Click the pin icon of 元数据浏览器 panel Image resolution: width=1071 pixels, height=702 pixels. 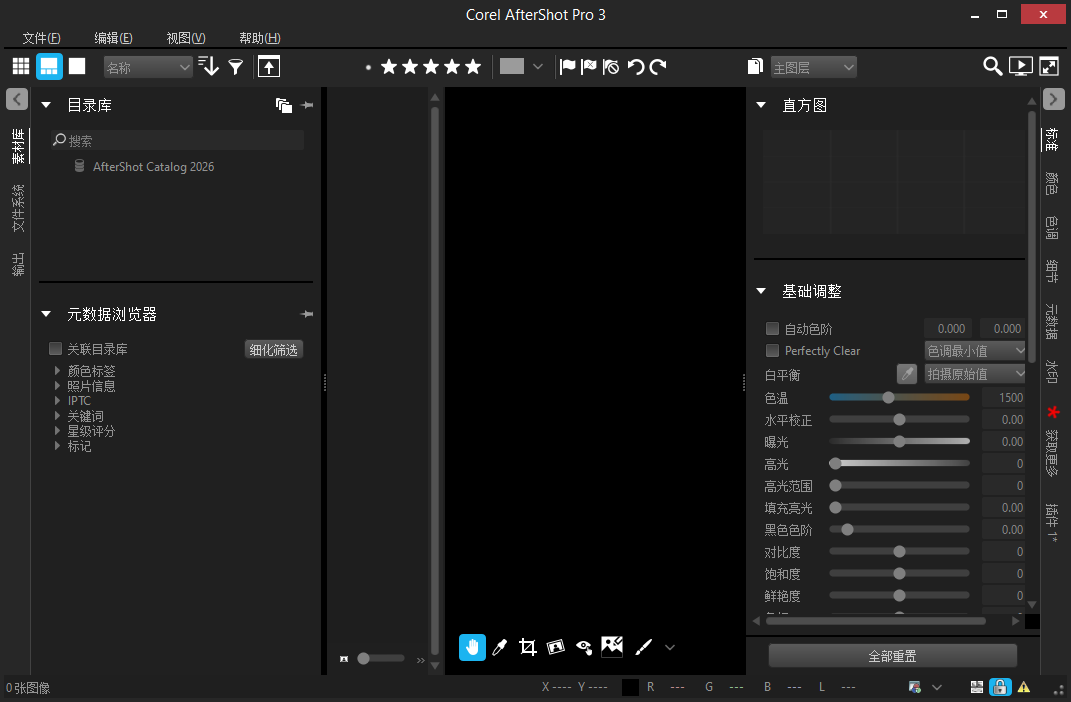point(307,314)
